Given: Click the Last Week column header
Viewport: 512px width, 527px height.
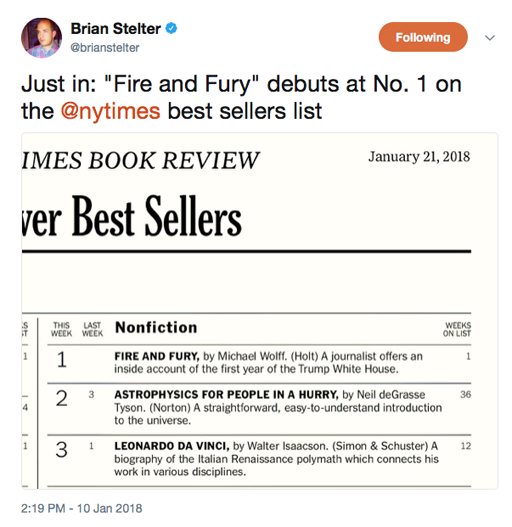Looking at the screenshot, I should (92, 329).
